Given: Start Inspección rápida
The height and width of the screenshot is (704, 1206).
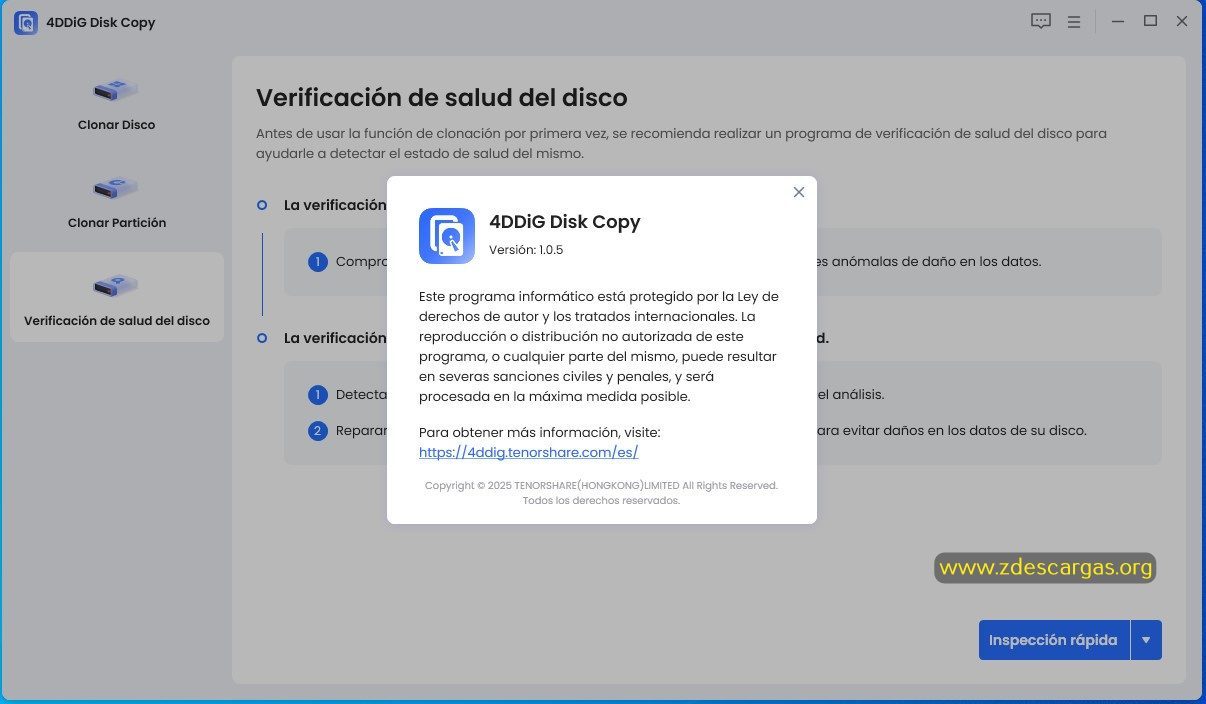Looking at the screenshot, I should tap(1054, 640).
